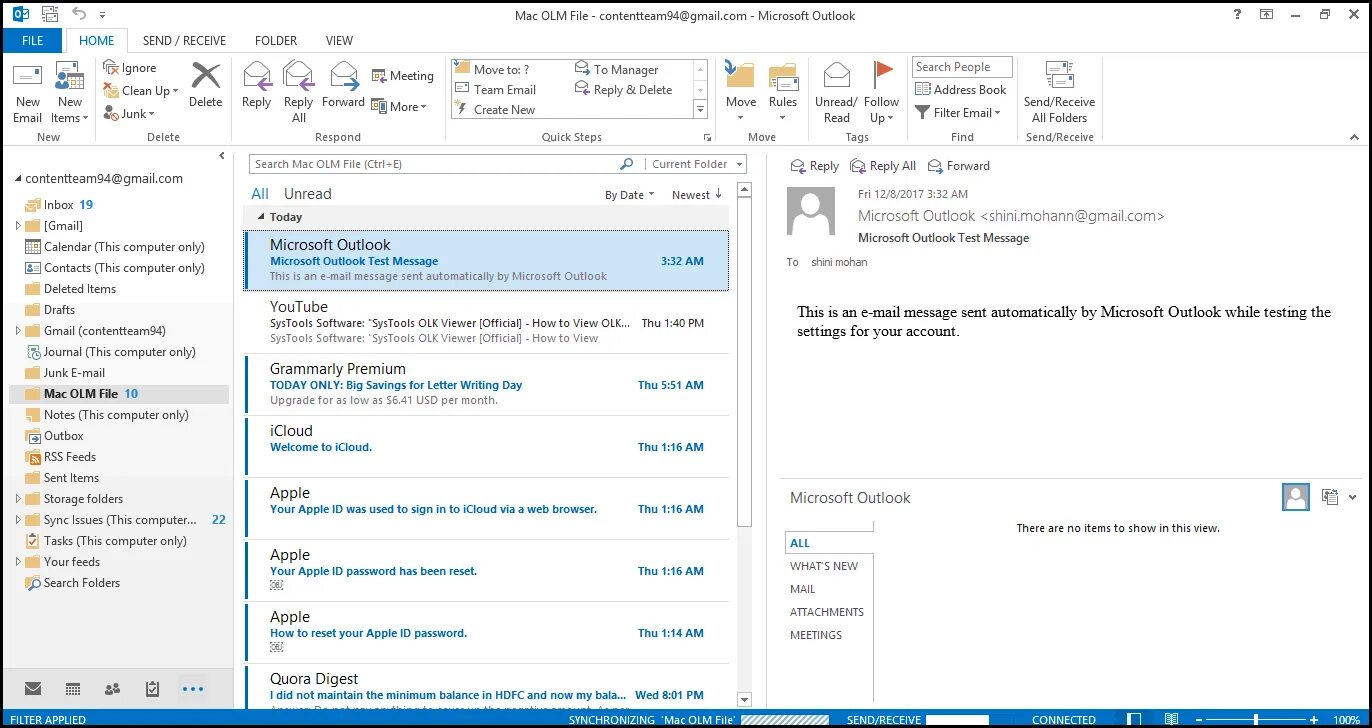1372x728 pixels.
Task: Collapse the contentteam94@gmail.com account tree
Action: 18,179
